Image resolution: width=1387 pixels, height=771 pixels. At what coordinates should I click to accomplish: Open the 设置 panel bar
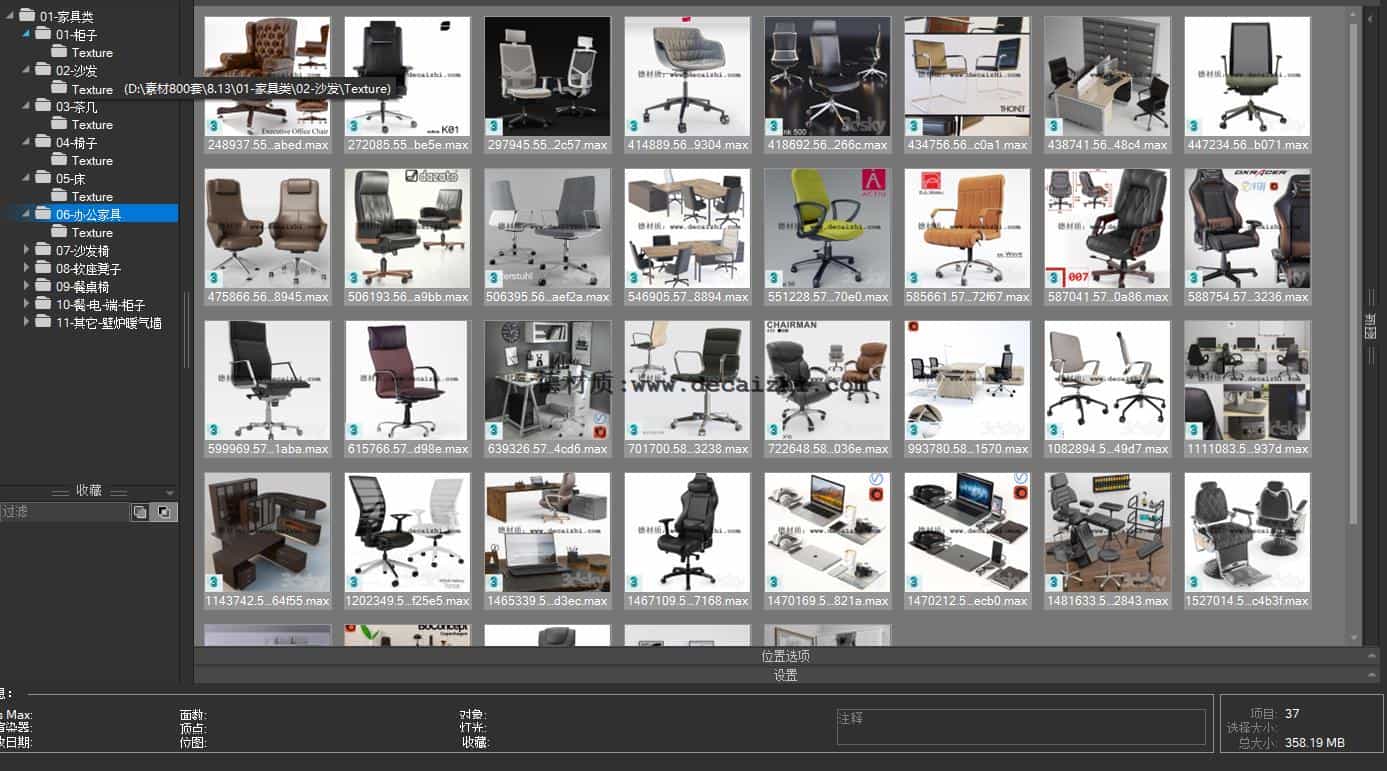(x=785, y=675)
